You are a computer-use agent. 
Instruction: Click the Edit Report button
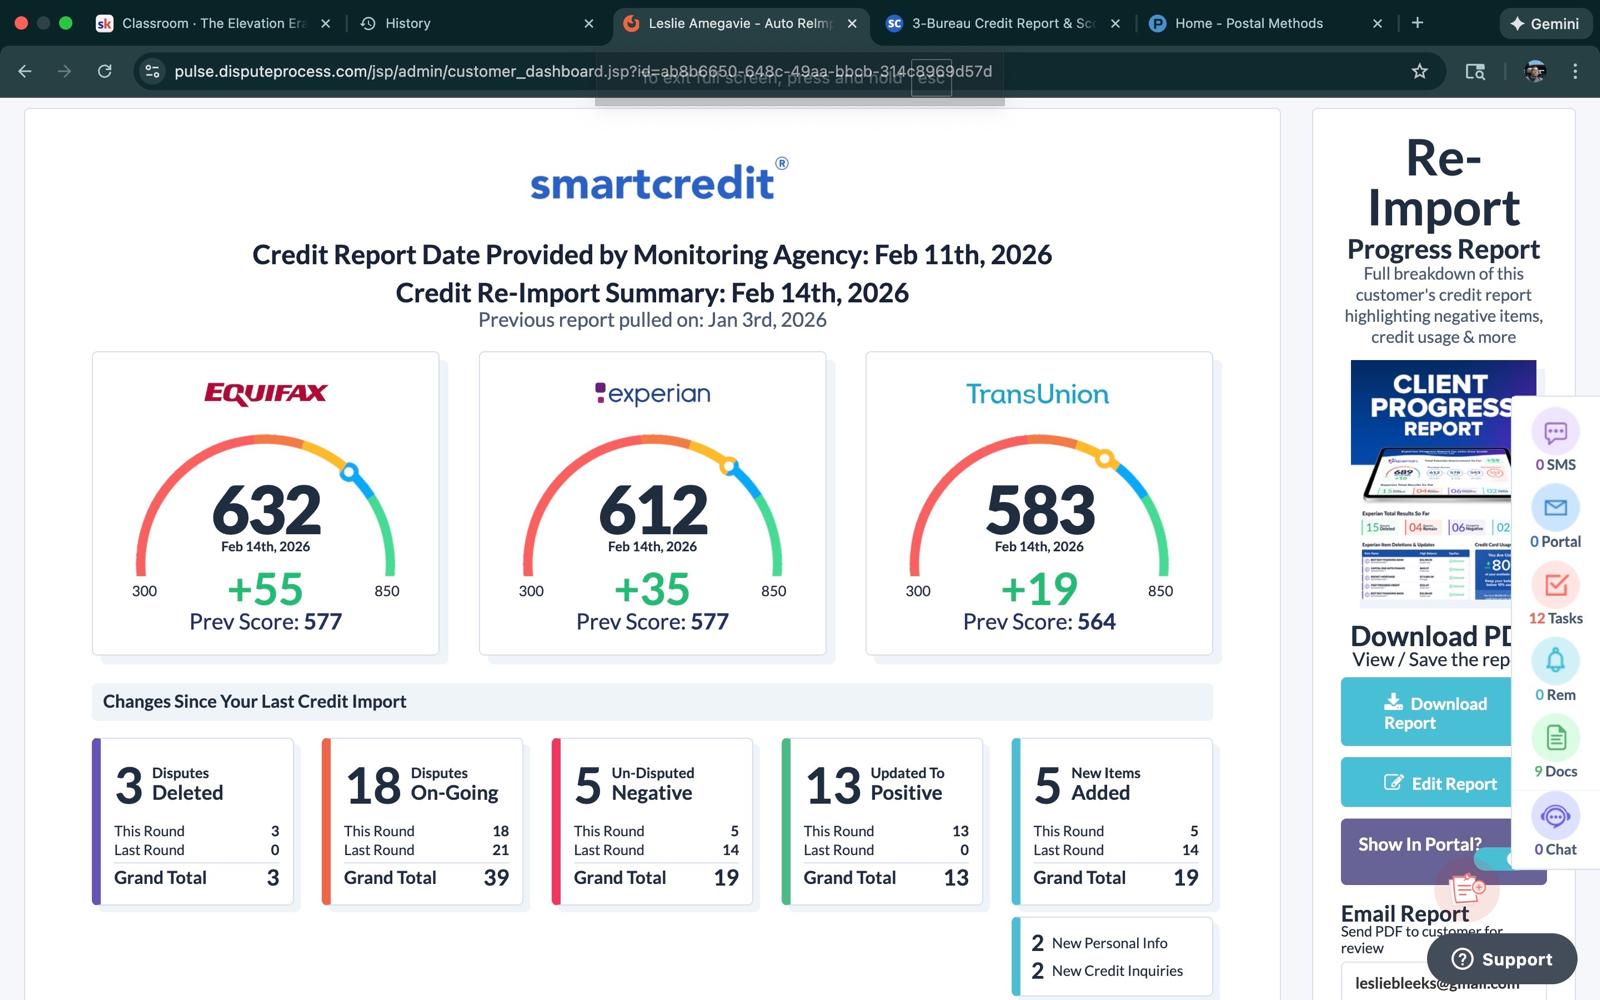(x=1428, y=783)
